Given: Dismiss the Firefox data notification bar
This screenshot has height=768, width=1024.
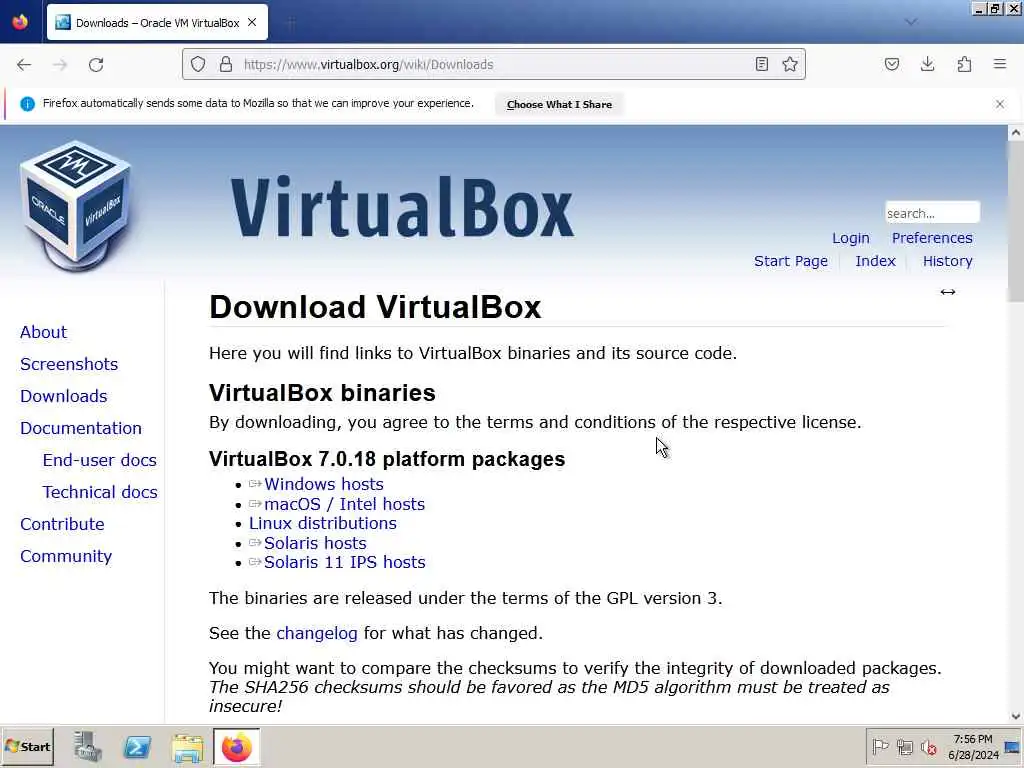Looking at the screenshot, I should click(x=1000, y=104).
